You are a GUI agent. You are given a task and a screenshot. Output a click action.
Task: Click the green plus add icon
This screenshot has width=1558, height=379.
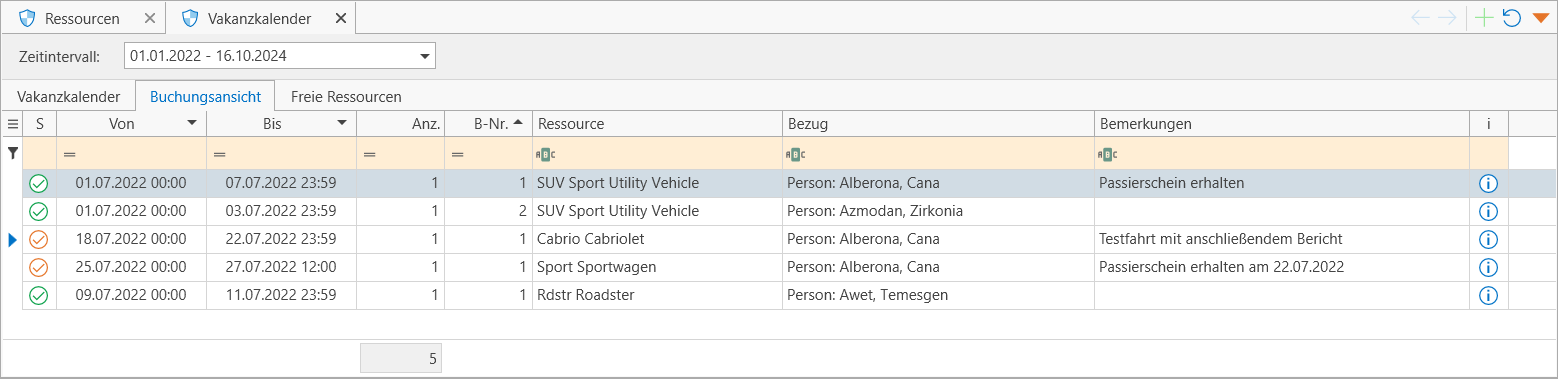tap(1485, 18)
